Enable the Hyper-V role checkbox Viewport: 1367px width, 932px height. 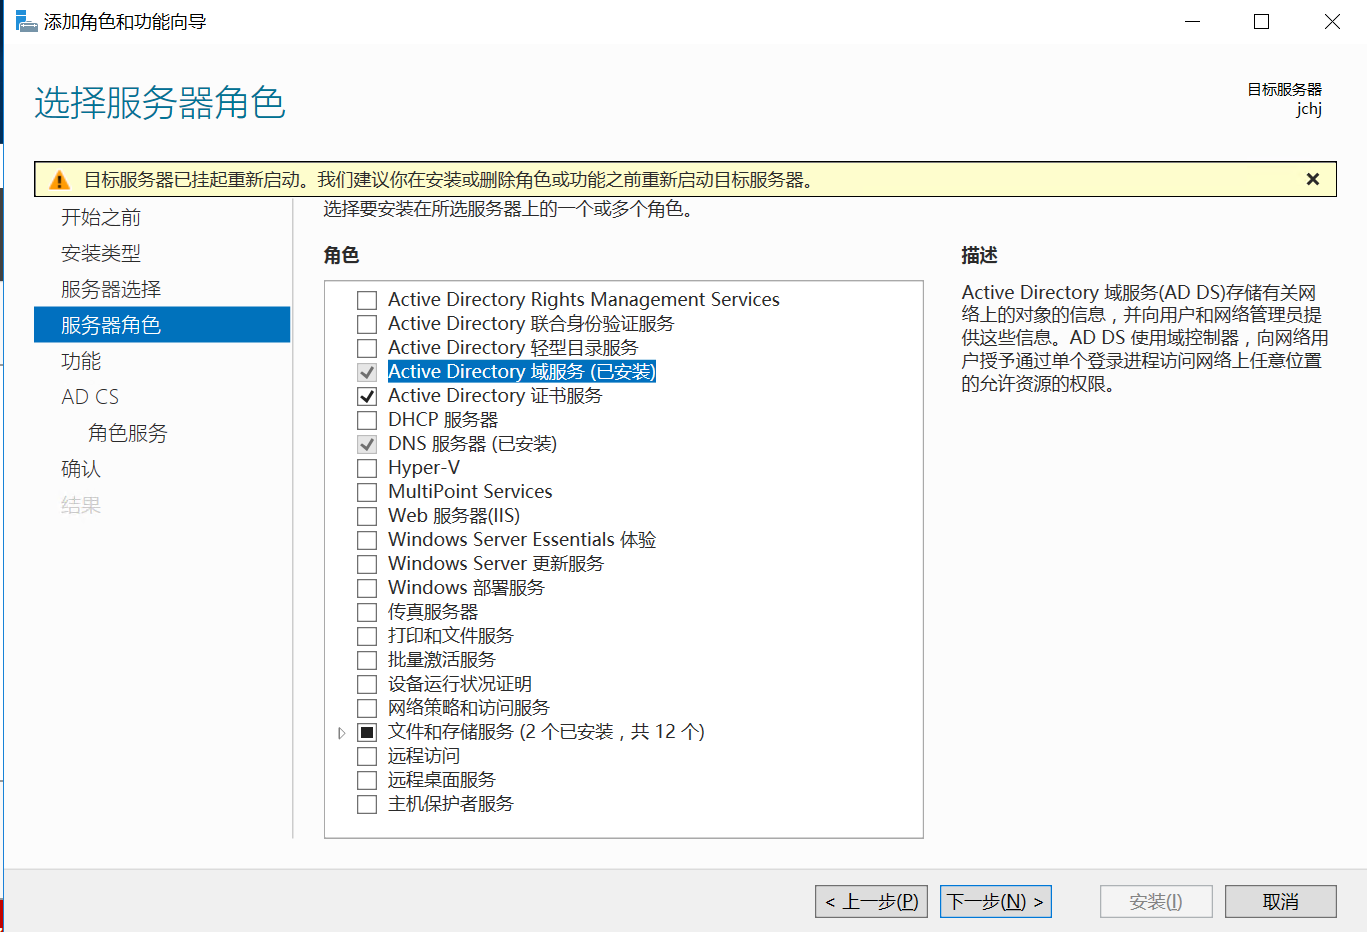[x=367, y=468]
